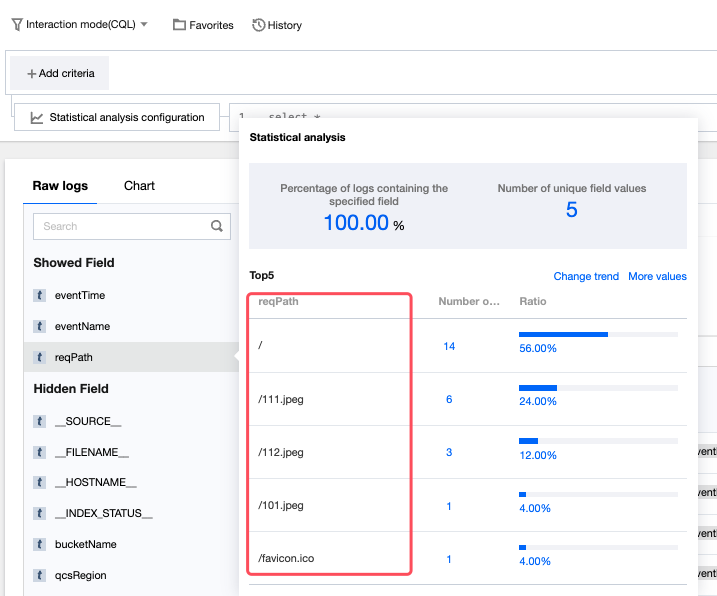This screenshot has height=596, width=717.
Task: Click the type icon next to eventName
Action: point(40,327)
